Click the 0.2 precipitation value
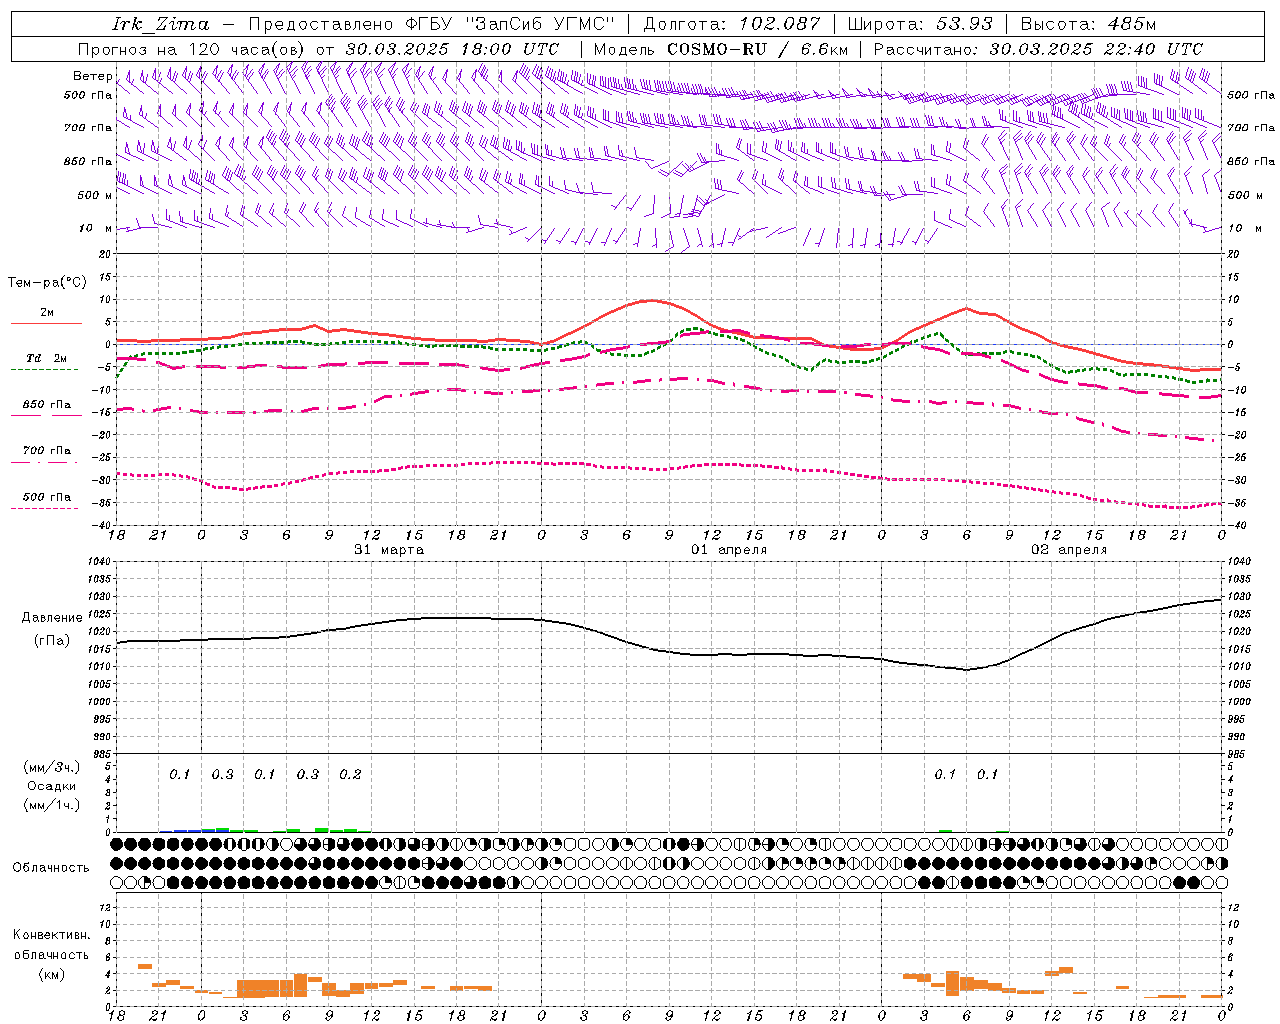1280x1024 pixels. (350, 774)
